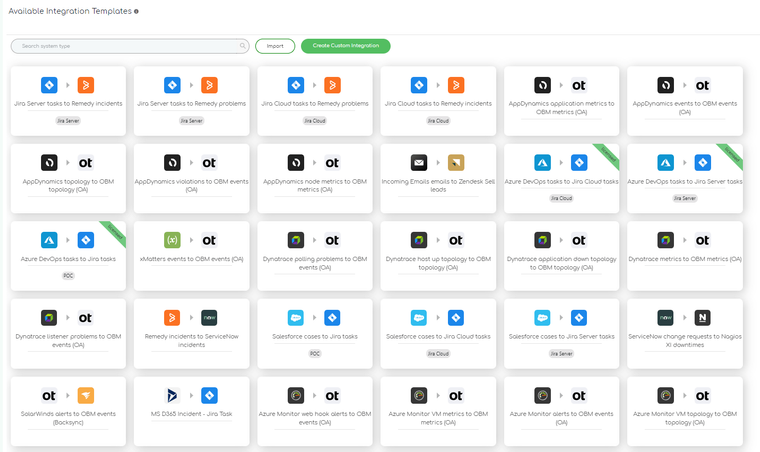The width and height of the screenshot is (760, 452).
Task: Click the search magnifier icon
Action: click(x=242, y=46)
